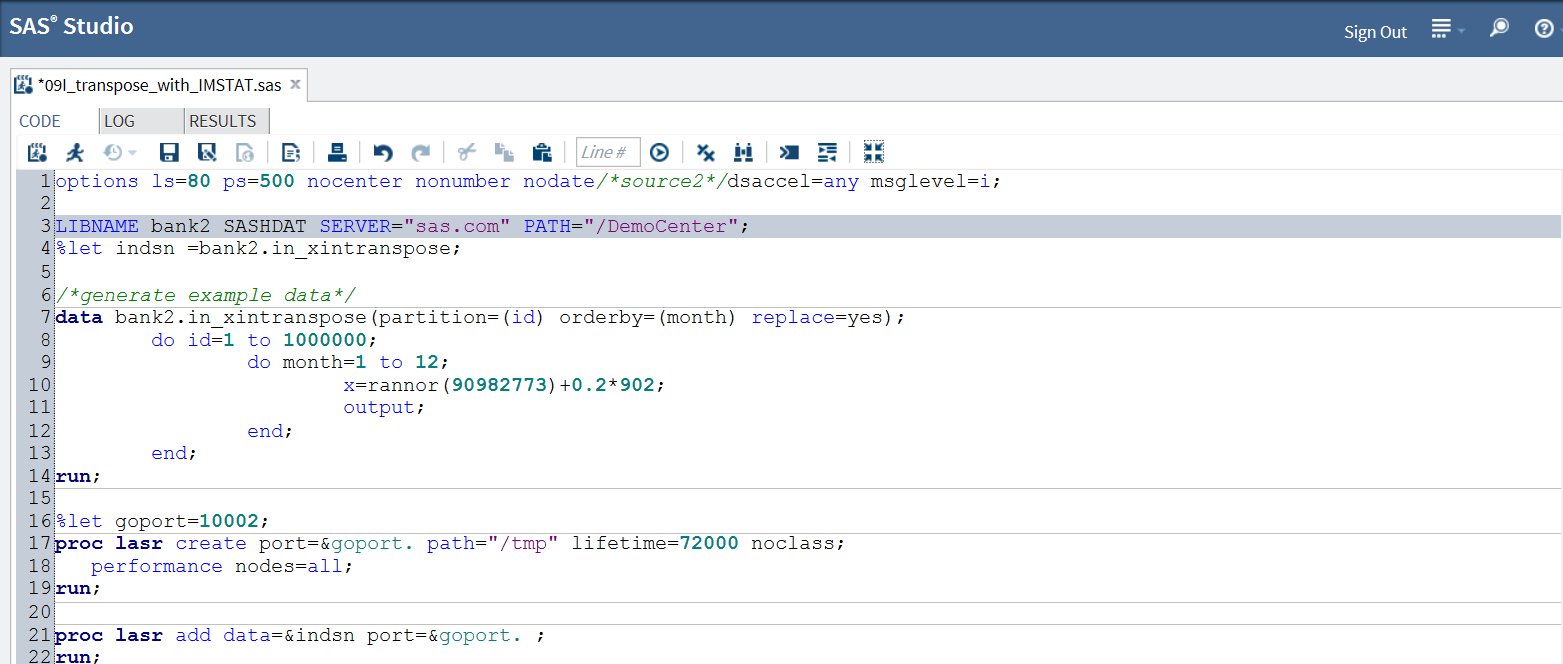The height and width of the screenshot is (664, 1563).
Task: Click 'proc lasr add data' line 21
Action: point(300,635)
